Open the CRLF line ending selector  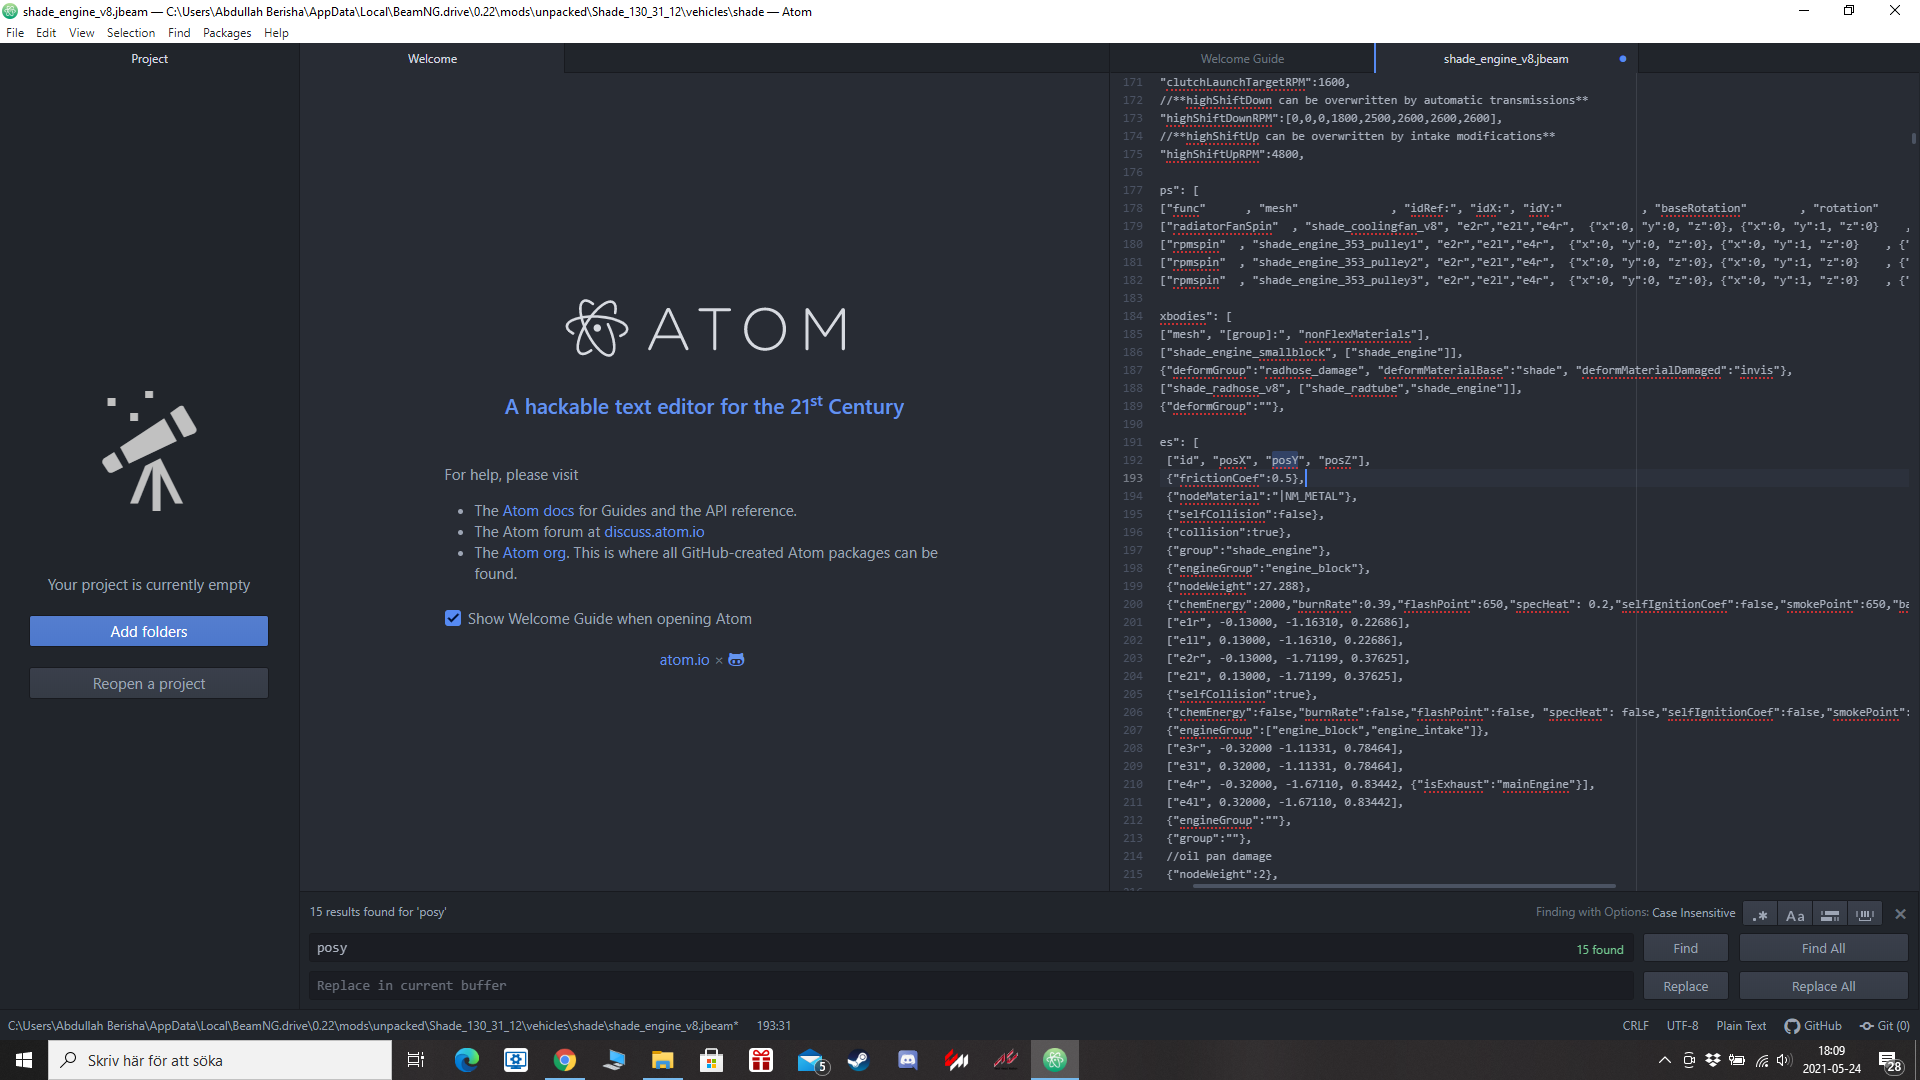click(x=1635, y=1026)
